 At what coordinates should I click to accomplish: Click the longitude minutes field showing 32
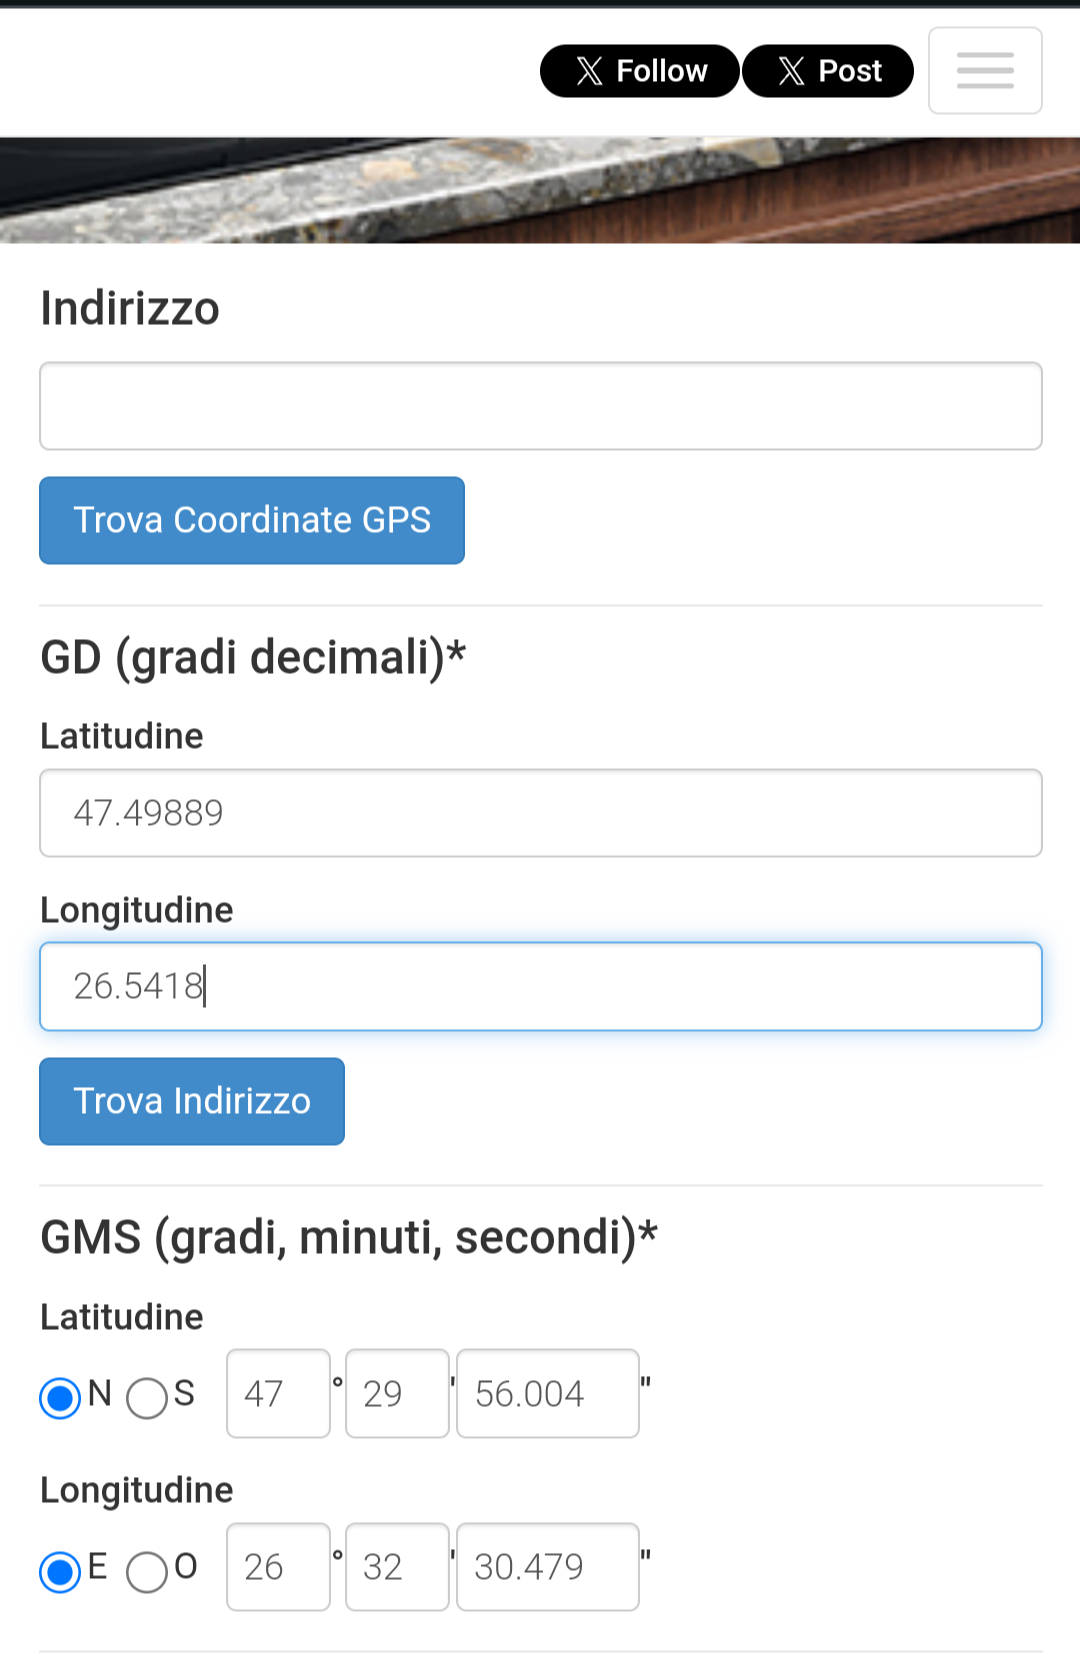397,1567
